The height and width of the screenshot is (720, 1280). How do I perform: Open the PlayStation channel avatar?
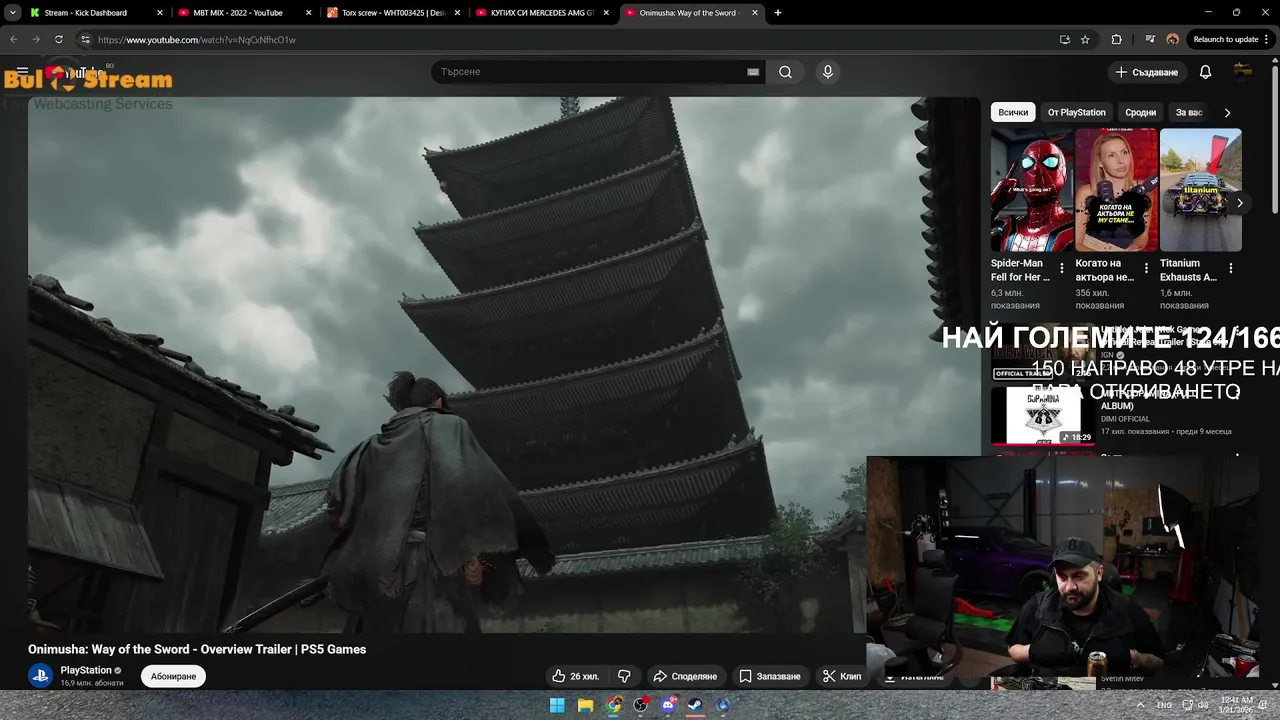(40, 676)
